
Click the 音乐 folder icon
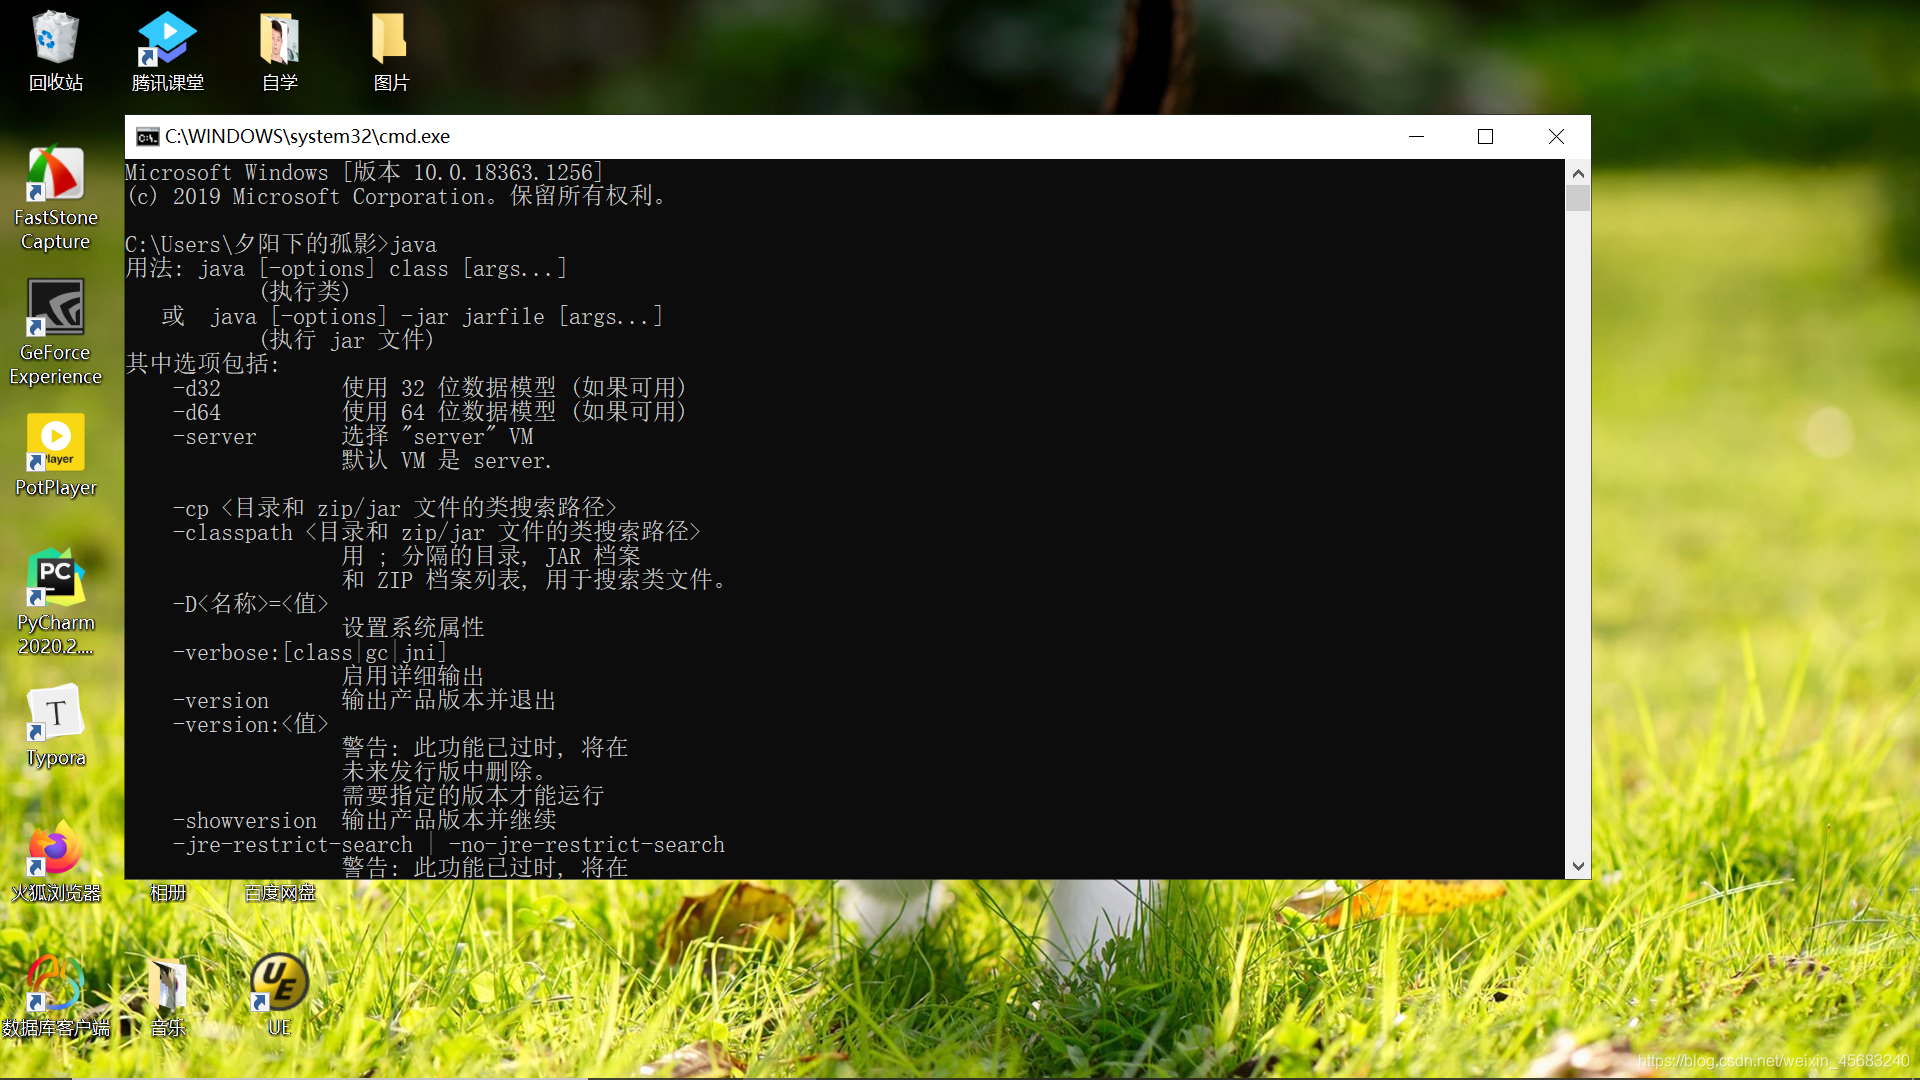[167, 985]
